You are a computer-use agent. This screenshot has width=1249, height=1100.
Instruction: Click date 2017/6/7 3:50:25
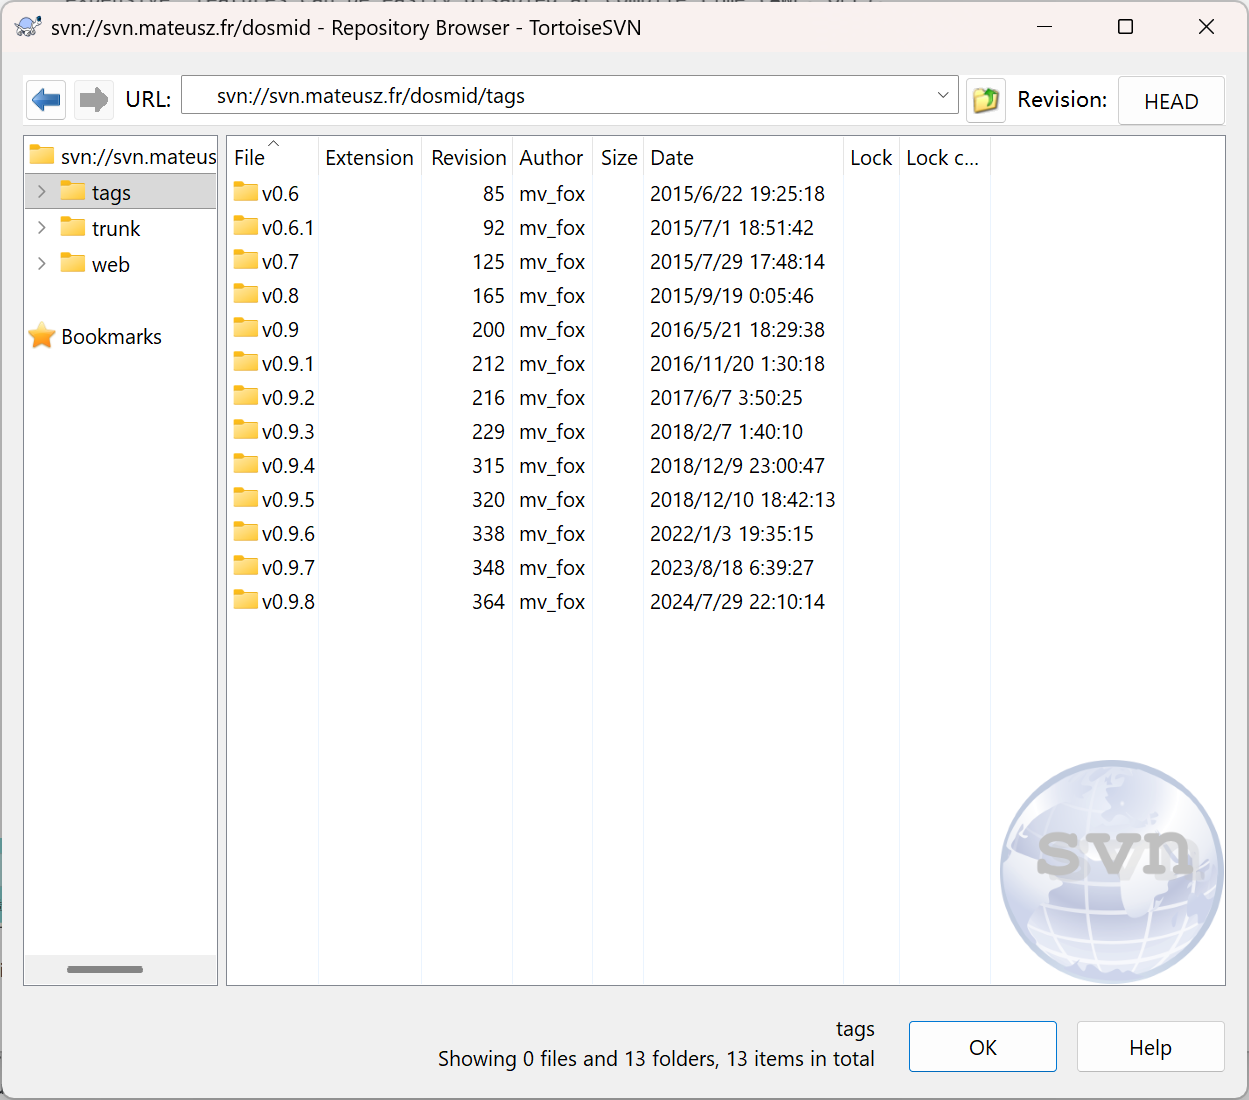coord(726,397)
